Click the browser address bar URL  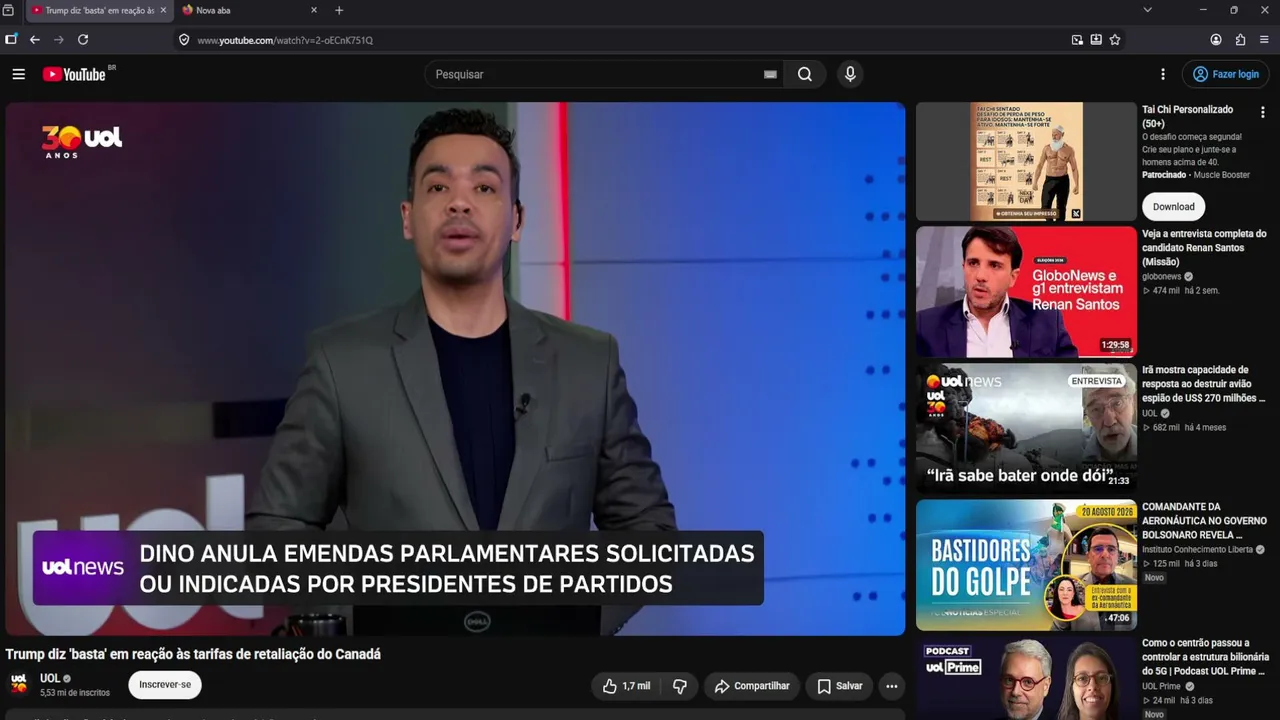pos(285,40)
